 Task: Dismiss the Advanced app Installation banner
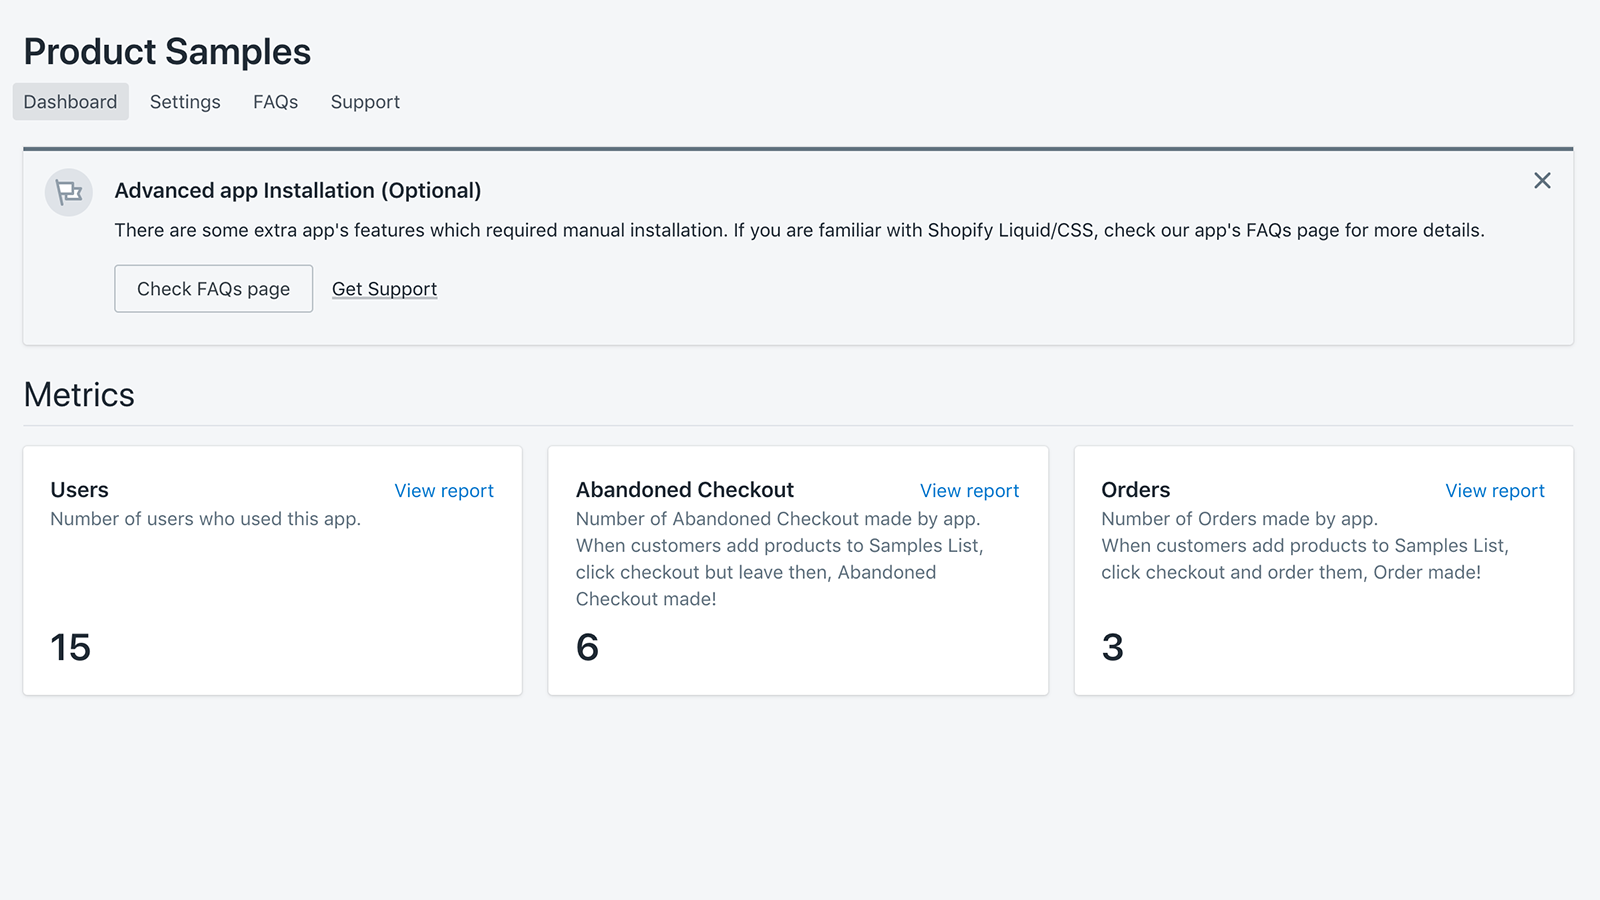pyautogui.click(x=1542, y=180)
